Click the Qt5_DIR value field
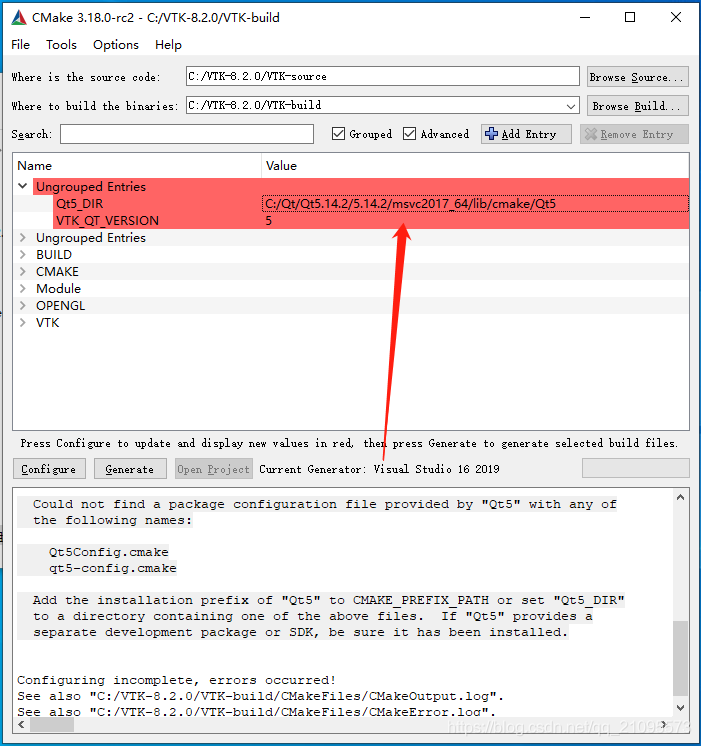701x746 pixels. pos(475,204)
